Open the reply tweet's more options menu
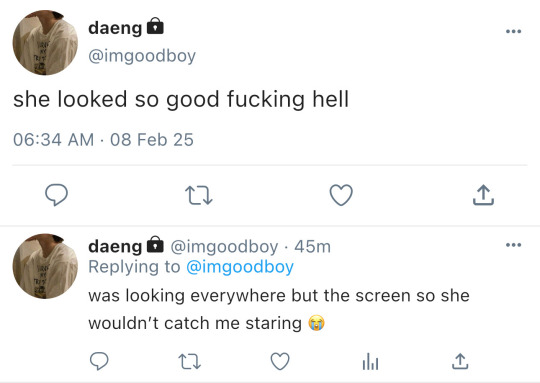The height and width of the screenshot is (383, 540). [x=513, y=245]
